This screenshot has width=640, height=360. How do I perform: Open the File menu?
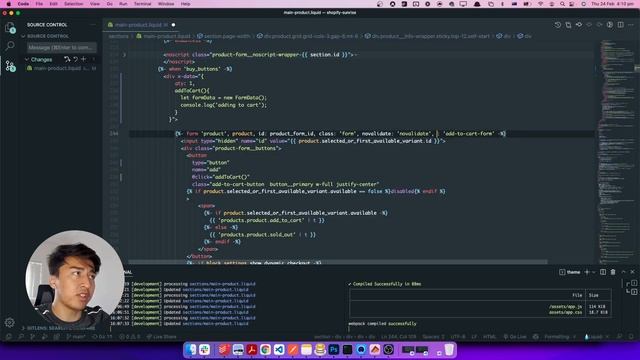pos(39,4)
